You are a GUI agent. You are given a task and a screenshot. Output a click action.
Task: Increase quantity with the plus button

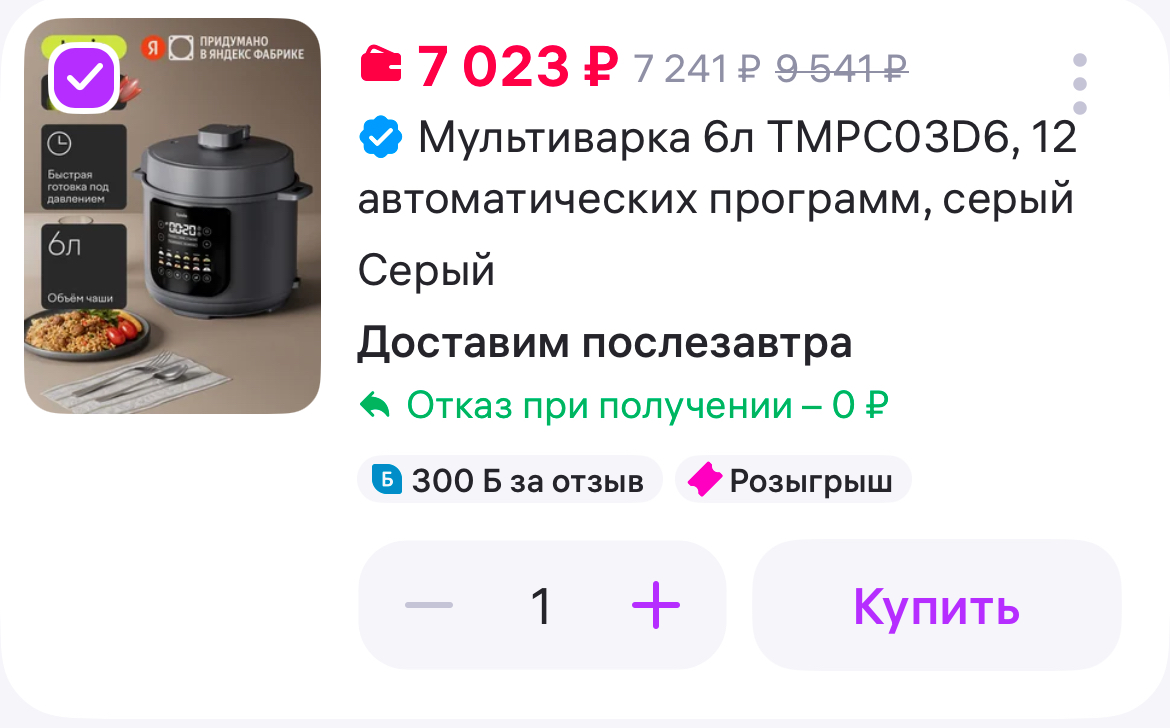[655, 605]
